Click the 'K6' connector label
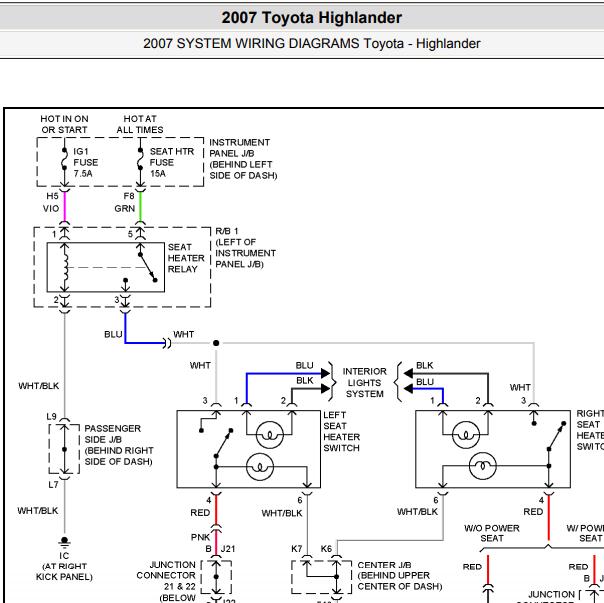 (326, 549)
